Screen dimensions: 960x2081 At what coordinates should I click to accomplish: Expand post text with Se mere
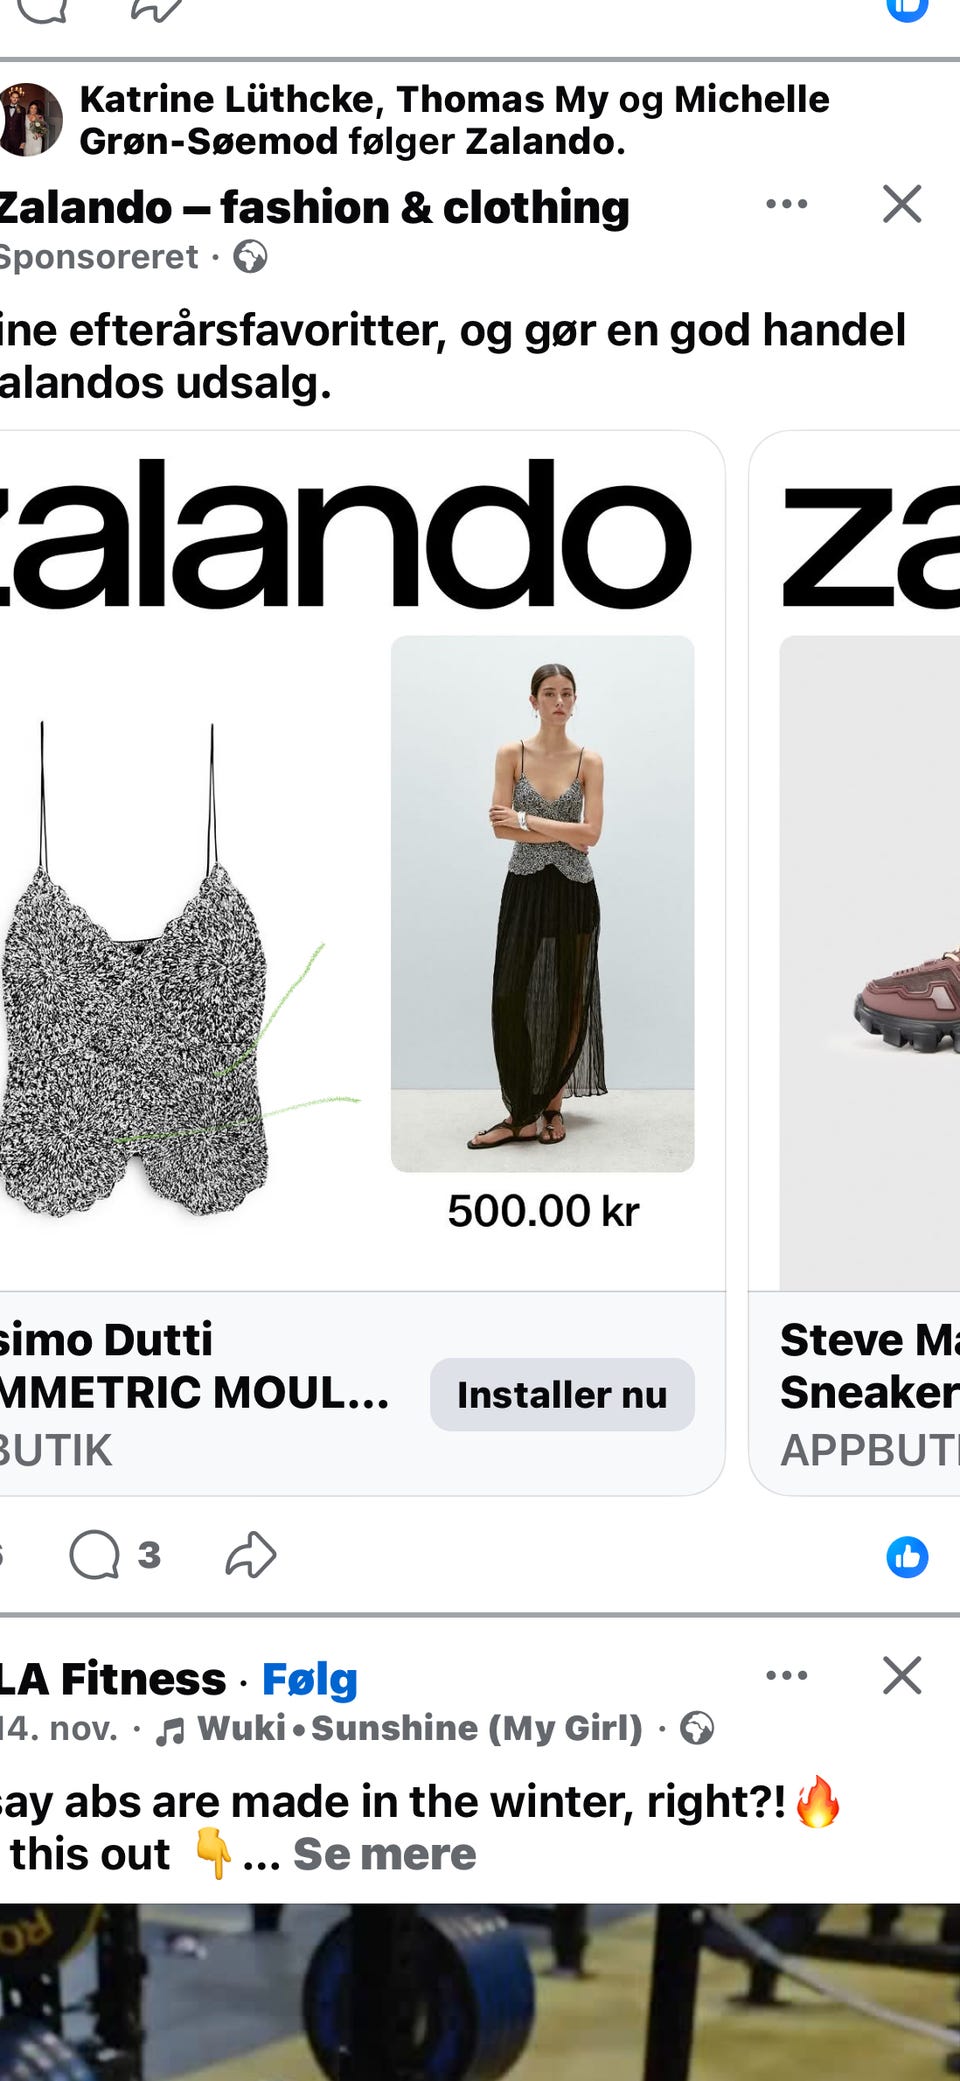pyautogui.click(x=385, y=1854)
